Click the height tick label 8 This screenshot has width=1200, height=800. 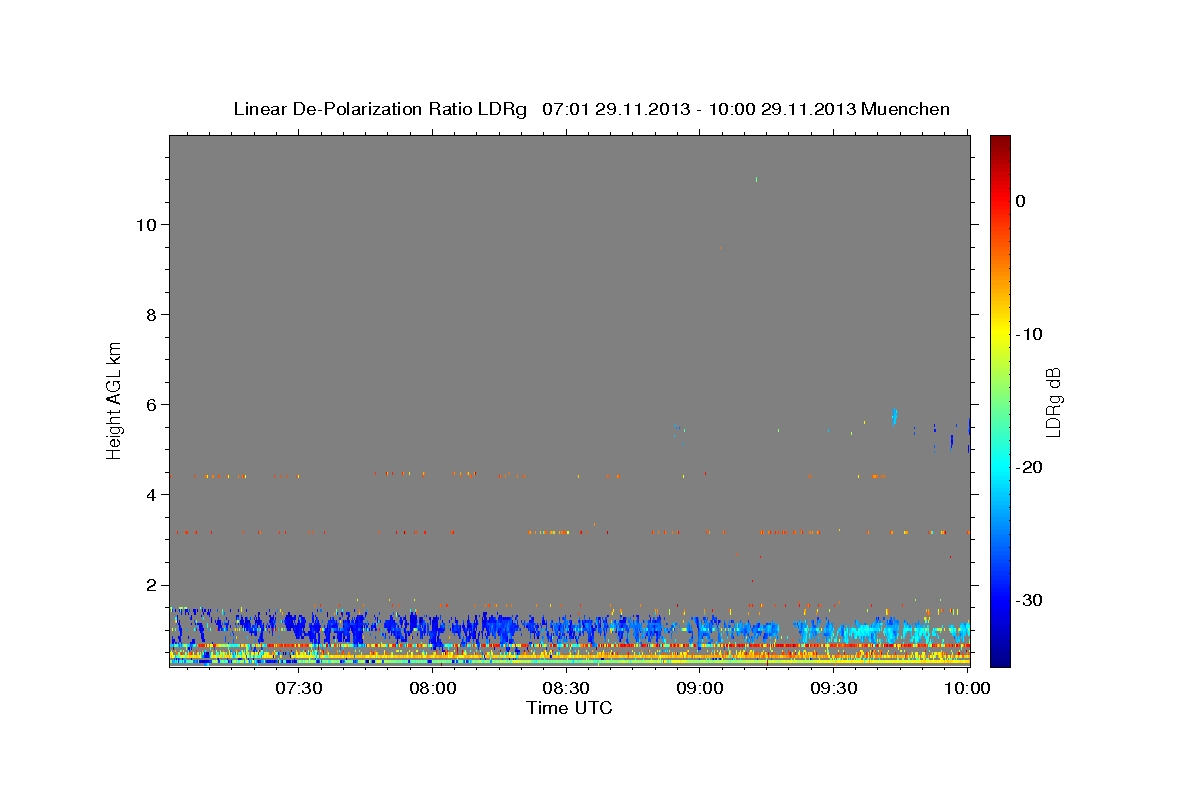point(150,315)
